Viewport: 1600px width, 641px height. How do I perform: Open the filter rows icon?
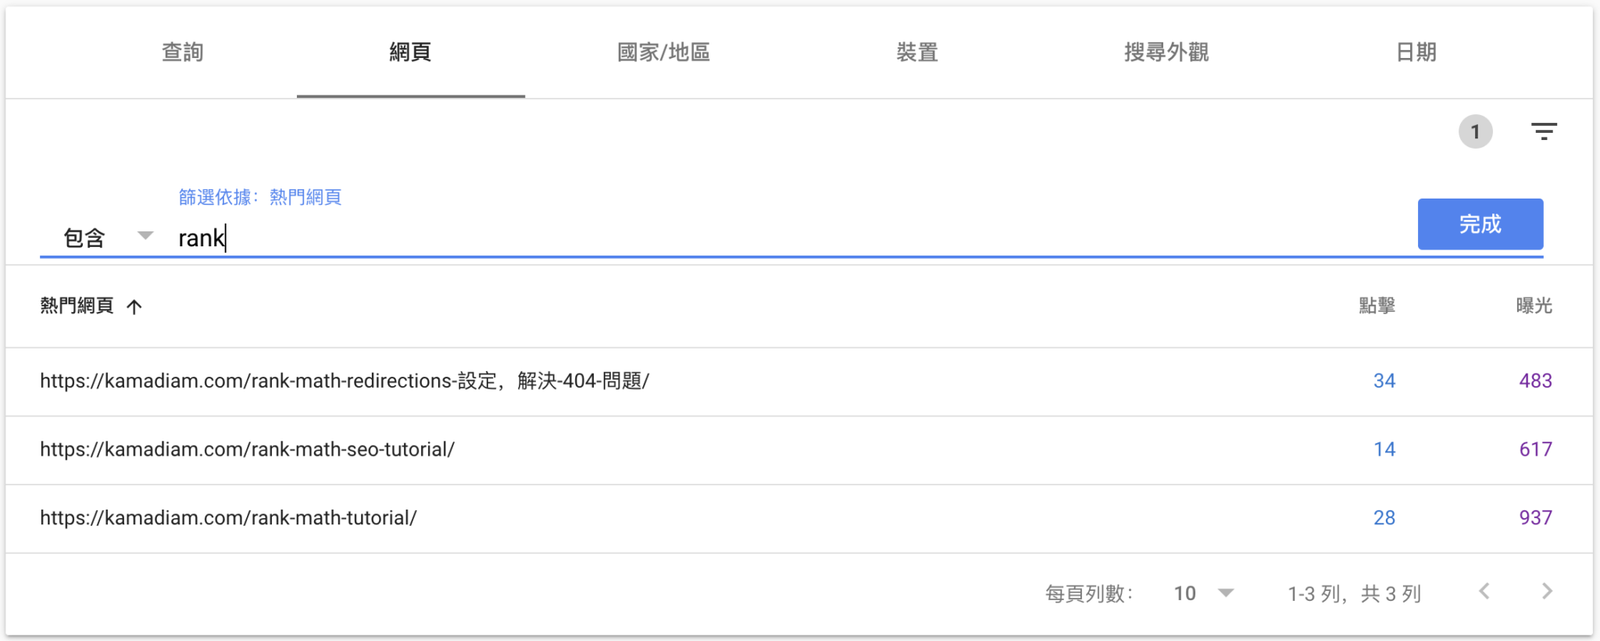coord(1544,132)
